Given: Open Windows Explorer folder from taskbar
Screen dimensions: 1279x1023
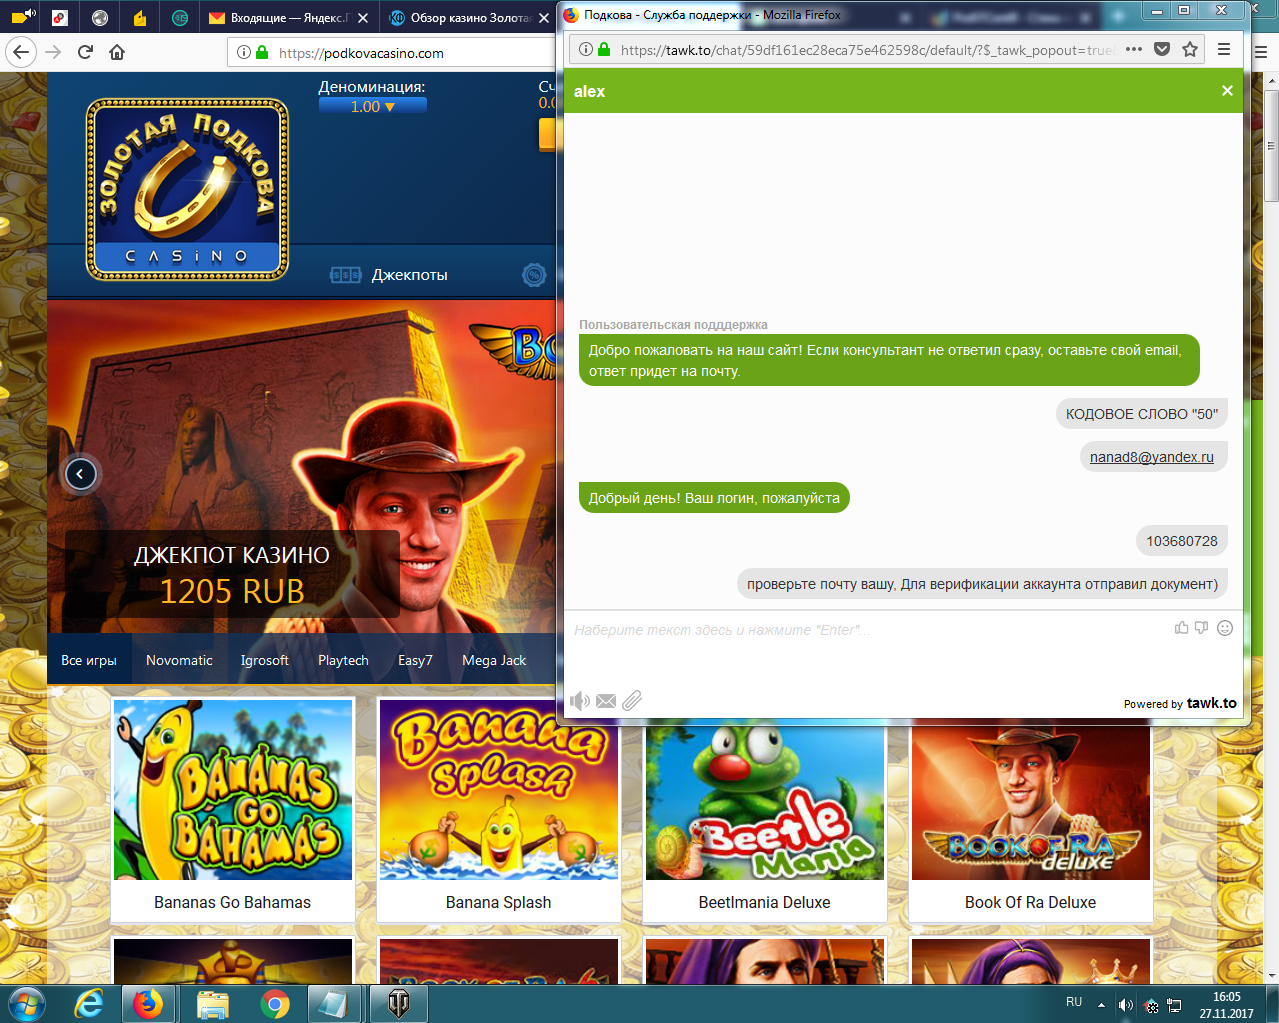Looking at the screenshot, I should pyautogui.click(x=212, y=1004).
